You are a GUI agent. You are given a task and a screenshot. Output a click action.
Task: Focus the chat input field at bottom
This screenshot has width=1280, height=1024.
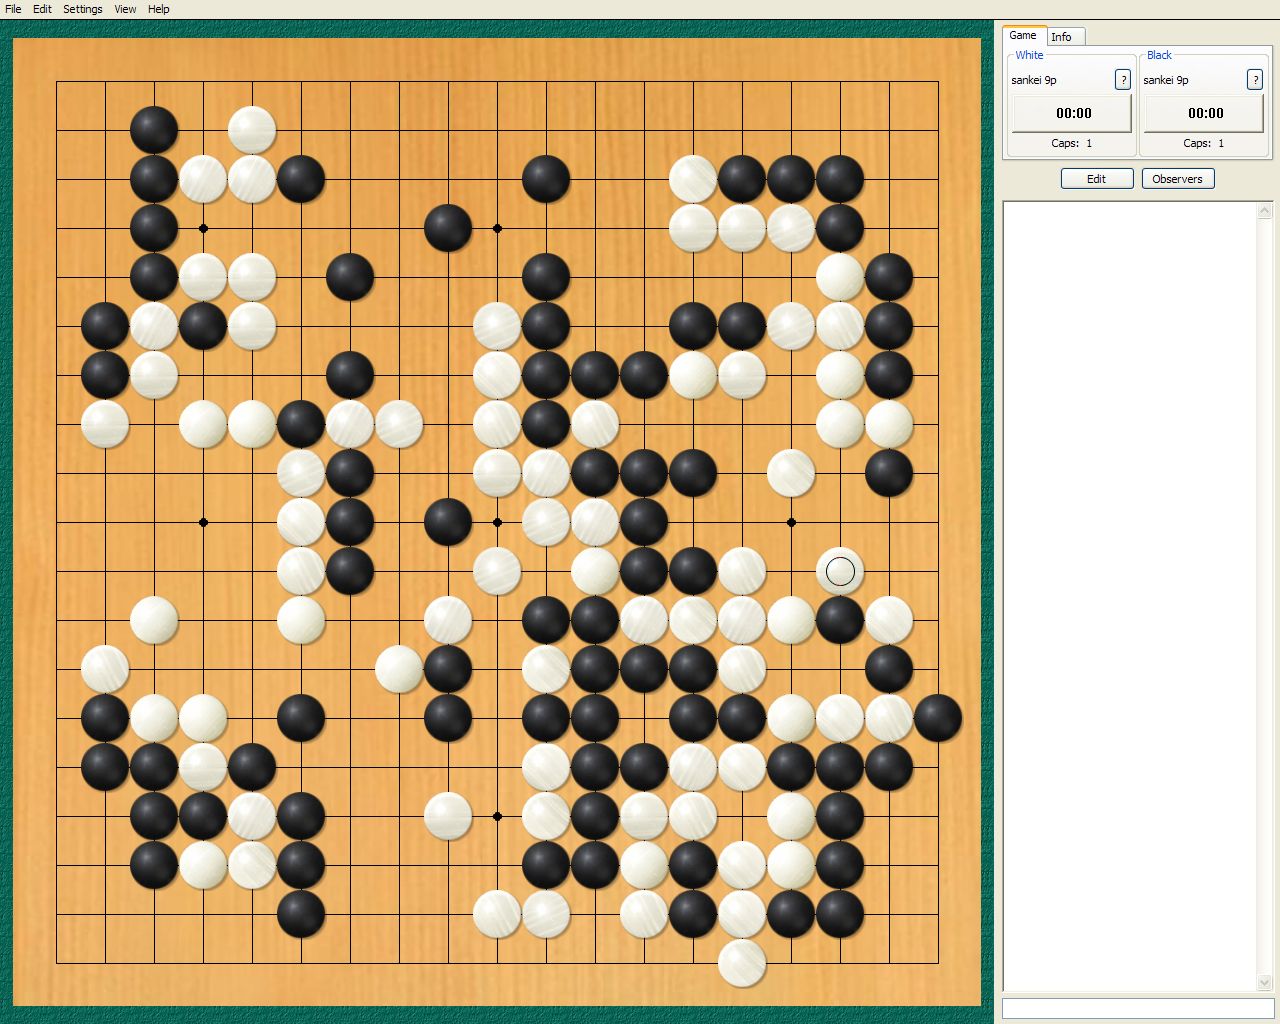[x=1137, y=1007]
